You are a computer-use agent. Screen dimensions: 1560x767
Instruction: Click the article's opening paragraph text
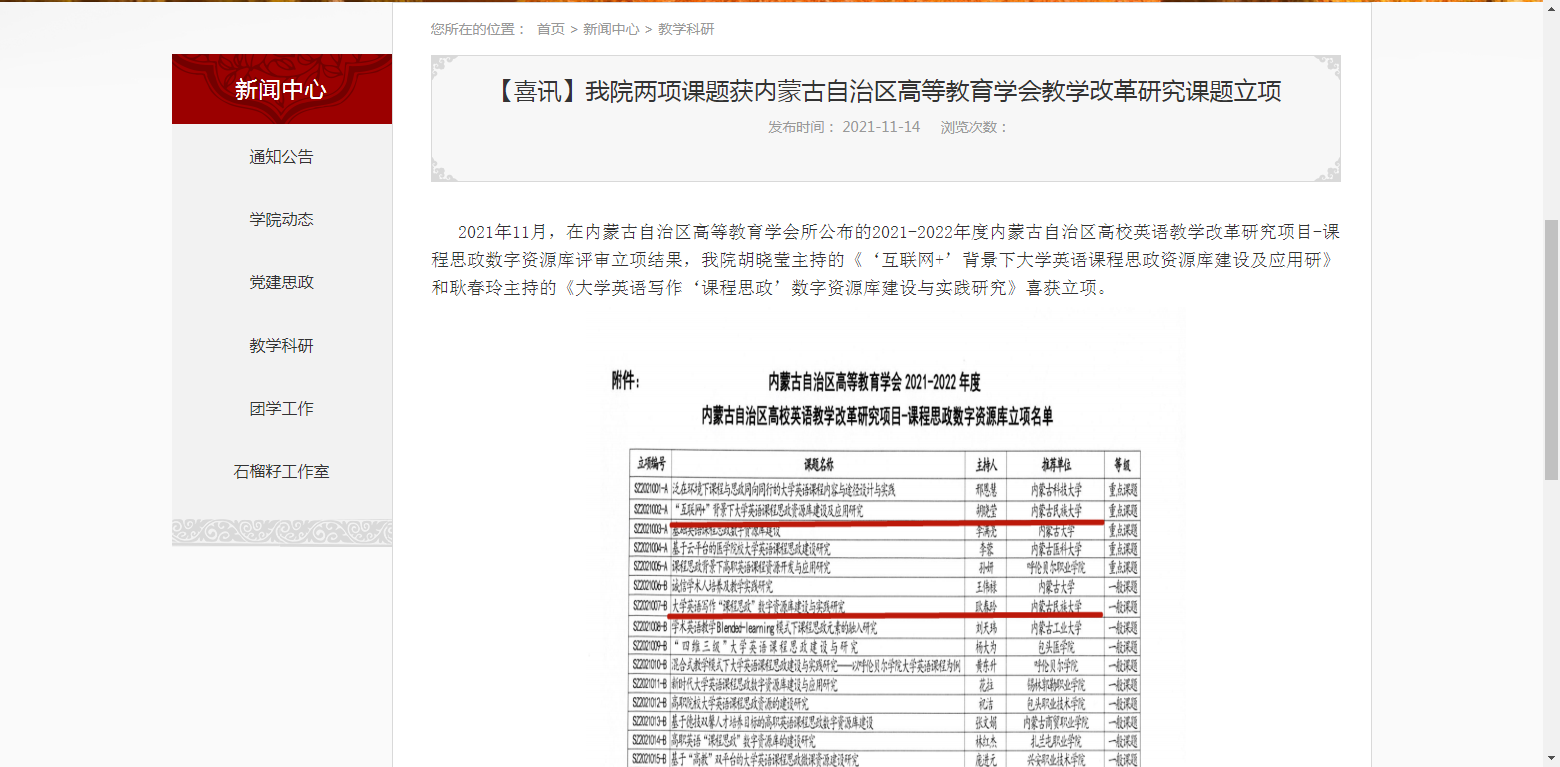point(885,260)
